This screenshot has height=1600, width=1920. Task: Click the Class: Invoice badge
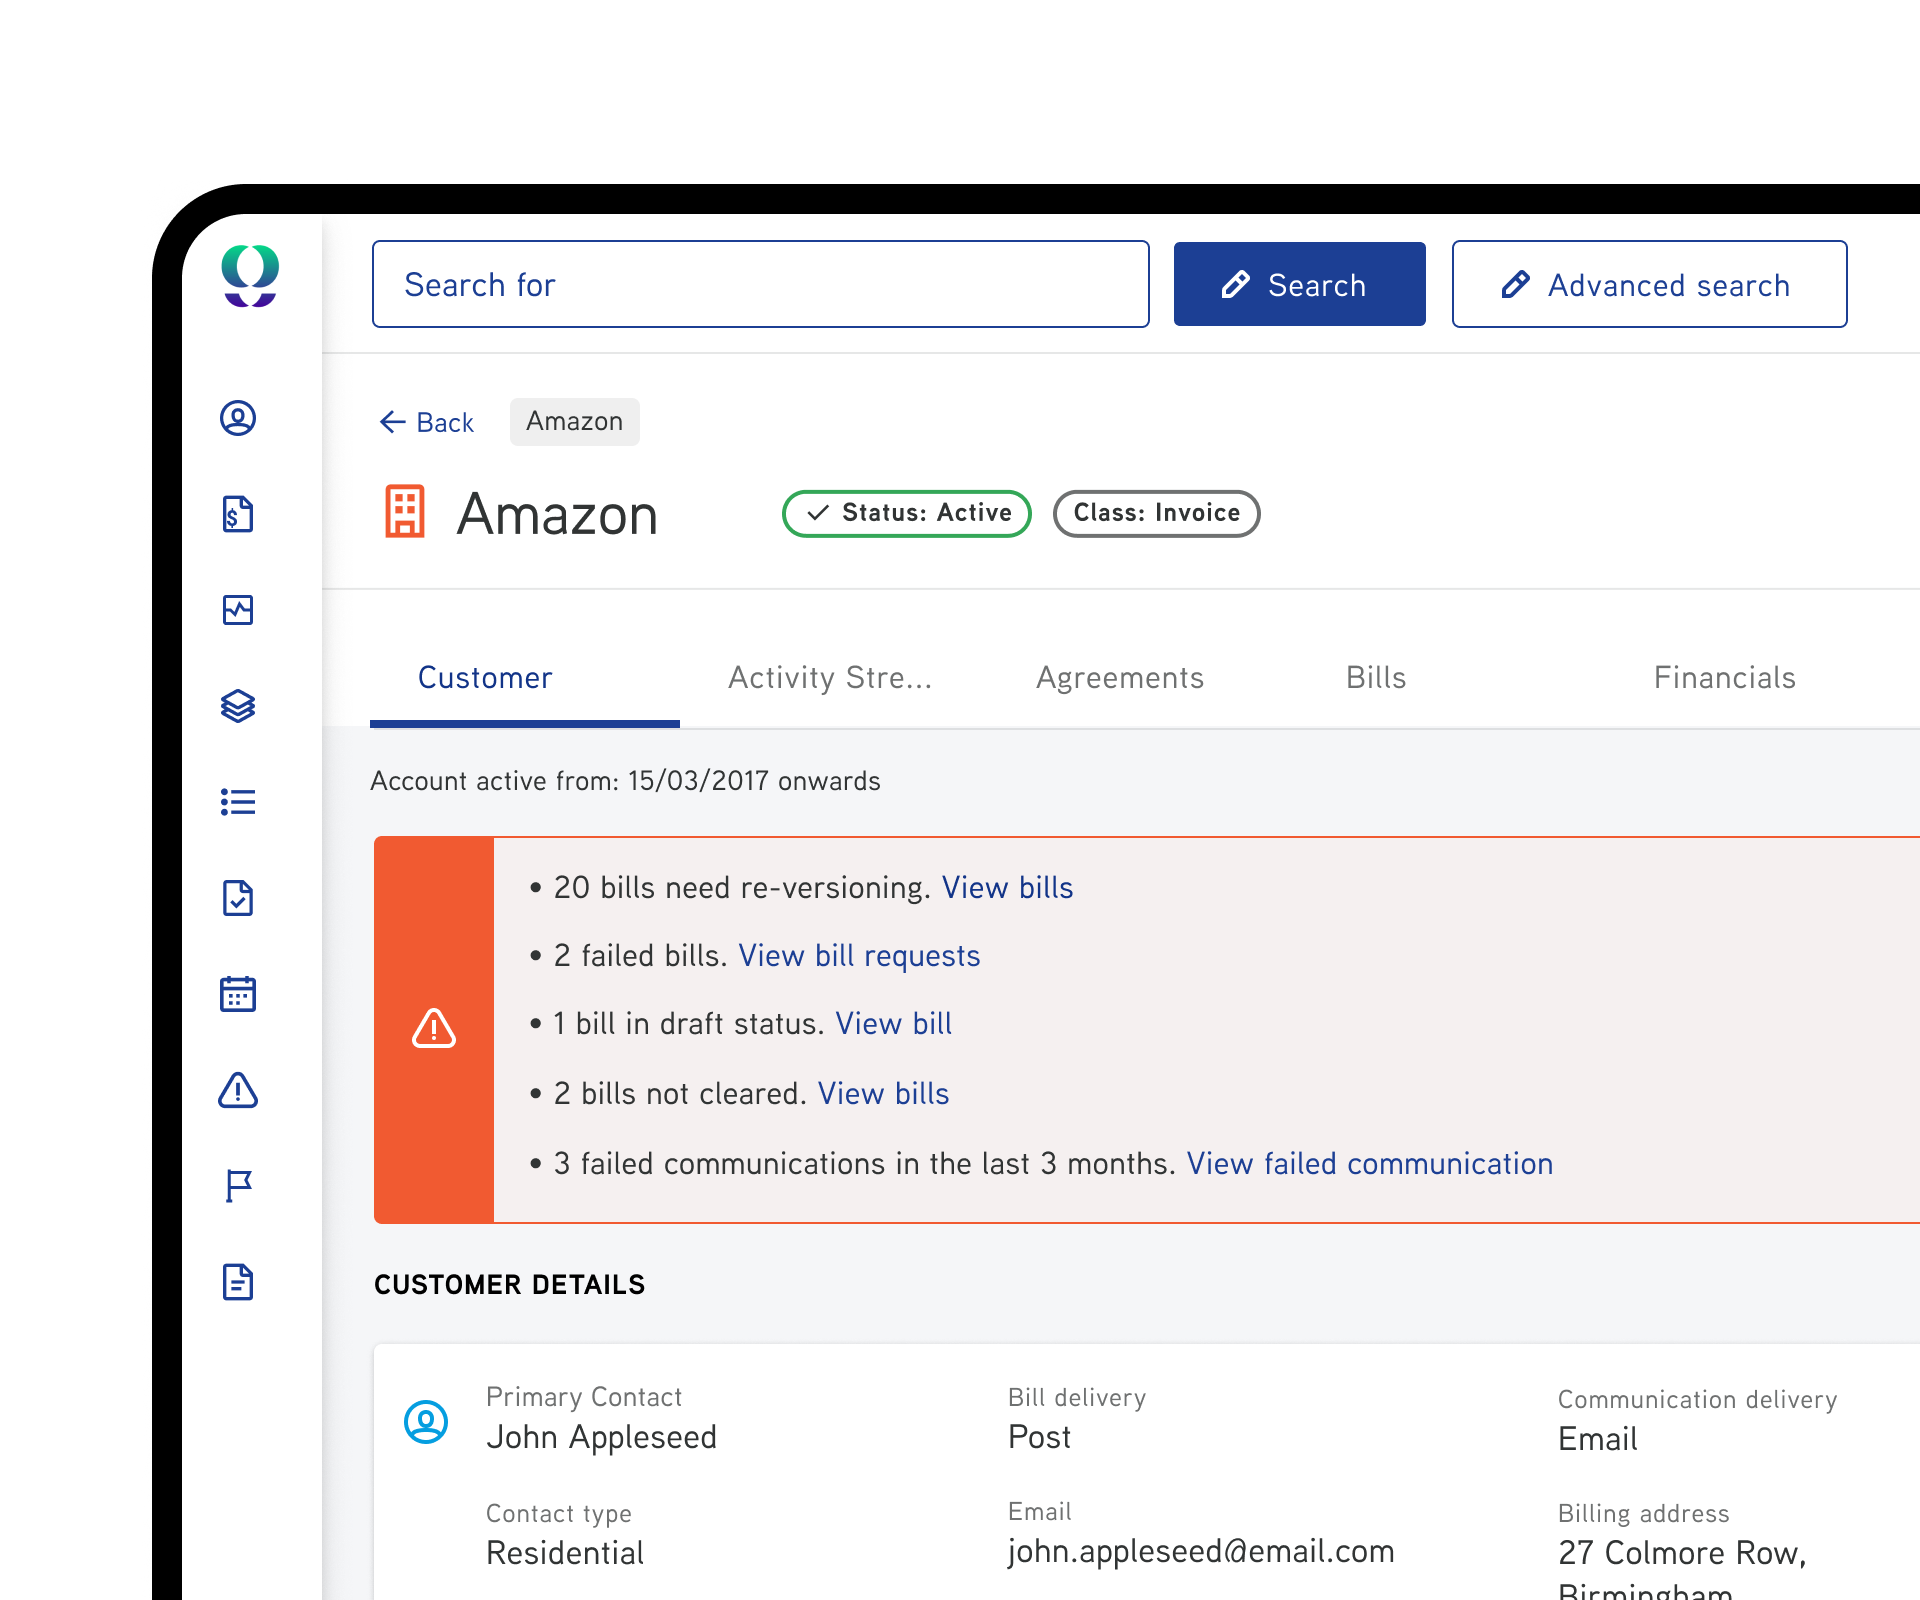(x=1157, y=513)
